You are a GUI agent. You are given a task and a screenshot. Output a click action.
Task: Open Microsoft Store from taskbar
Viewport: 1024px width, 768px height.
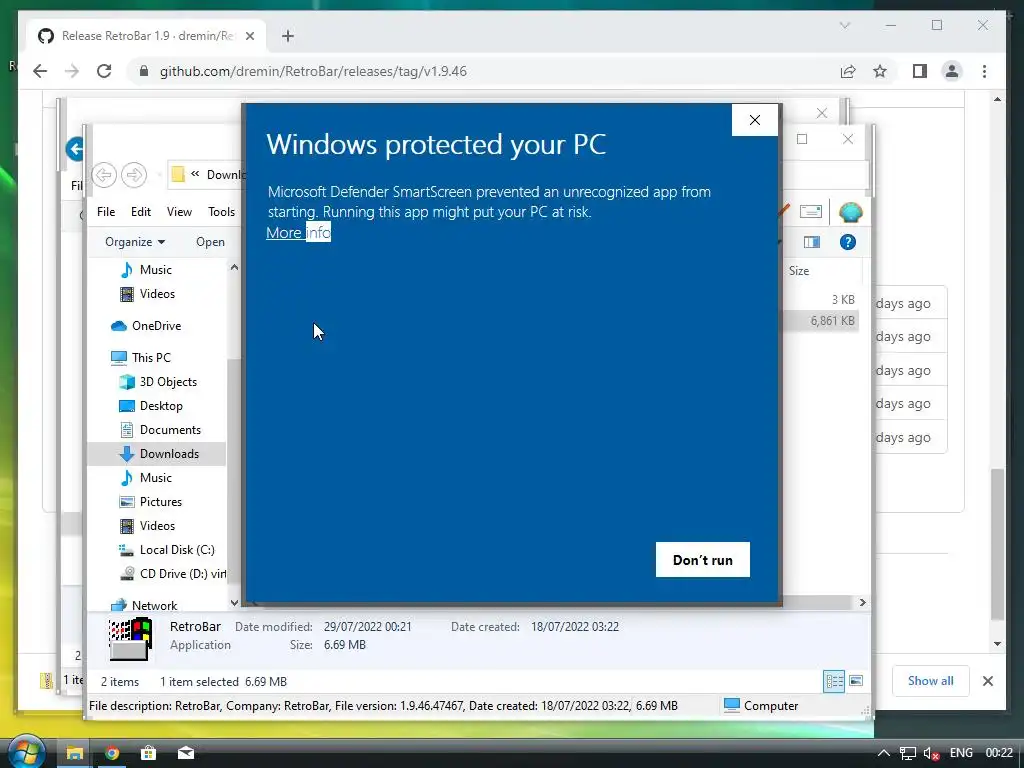[148, 753]
